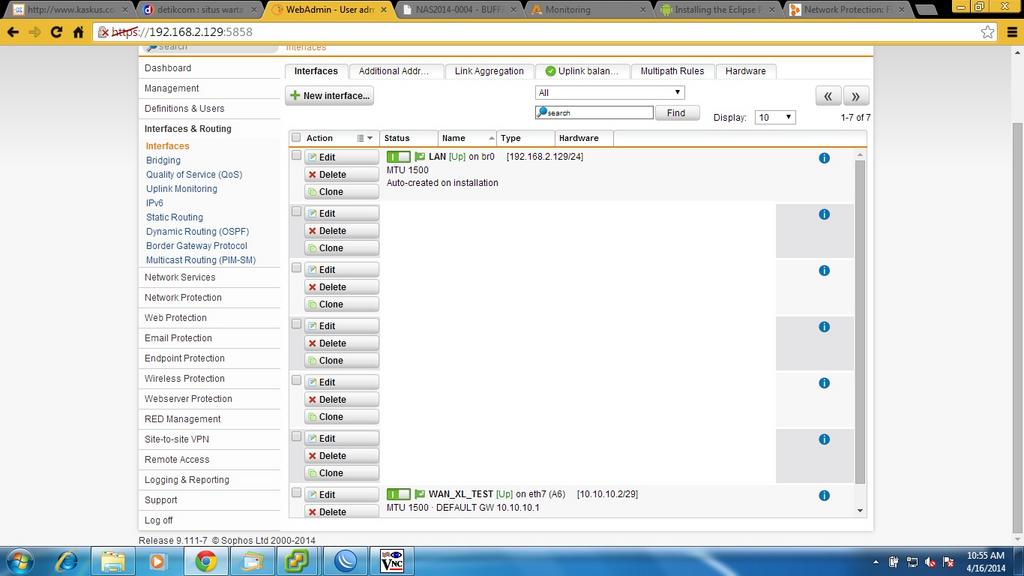Delete the LAN interface
This screenshot has height=576, width=1024.
tap(342, 174)
